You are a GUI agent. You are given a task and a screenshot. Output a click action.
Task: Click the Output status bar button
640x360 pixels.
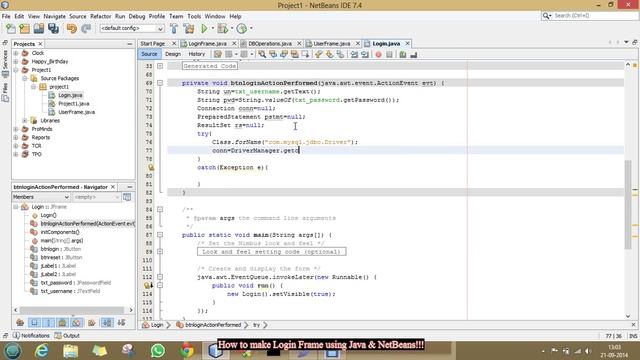pyautogui.click(x=67, y=336)
